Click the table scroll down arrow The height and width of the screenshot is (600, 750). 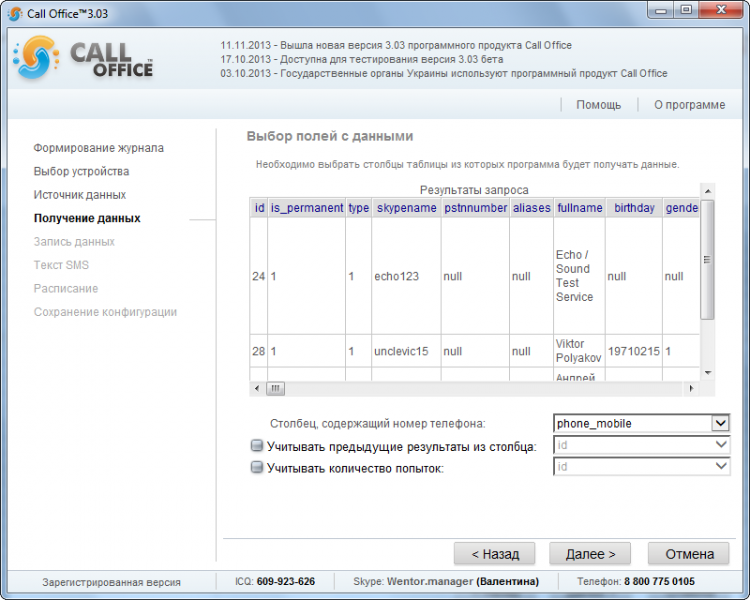[707, 373]
